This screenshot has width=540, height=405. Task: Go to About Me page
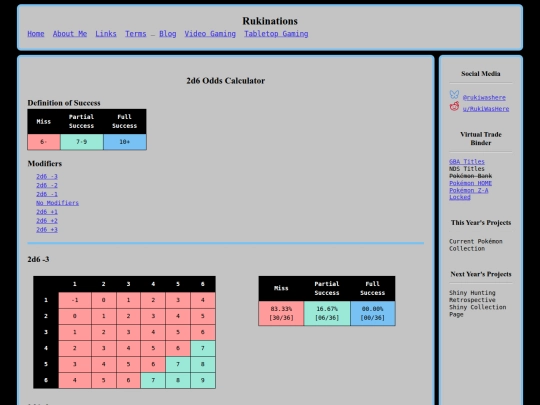[70, 34]
